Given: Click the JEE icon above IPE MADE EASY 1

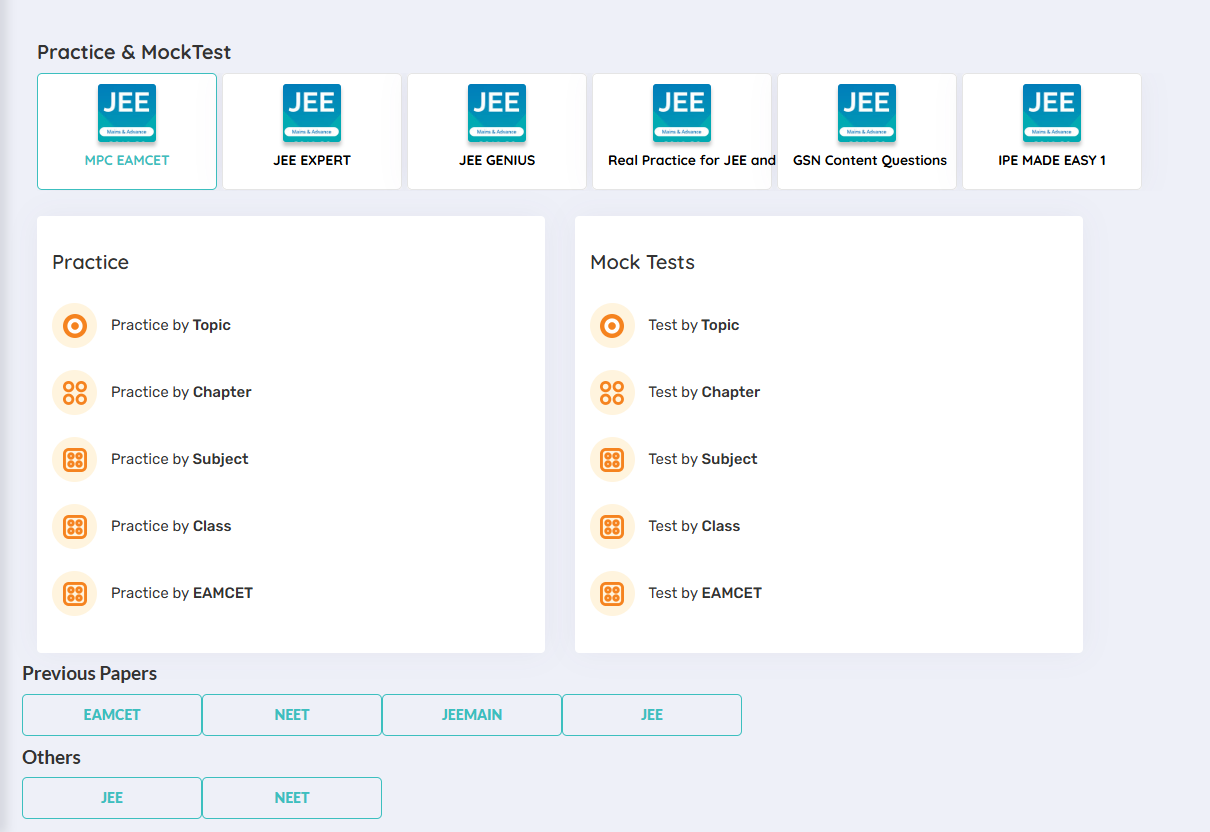Looking at the screenshot, I should (1052, 113).
